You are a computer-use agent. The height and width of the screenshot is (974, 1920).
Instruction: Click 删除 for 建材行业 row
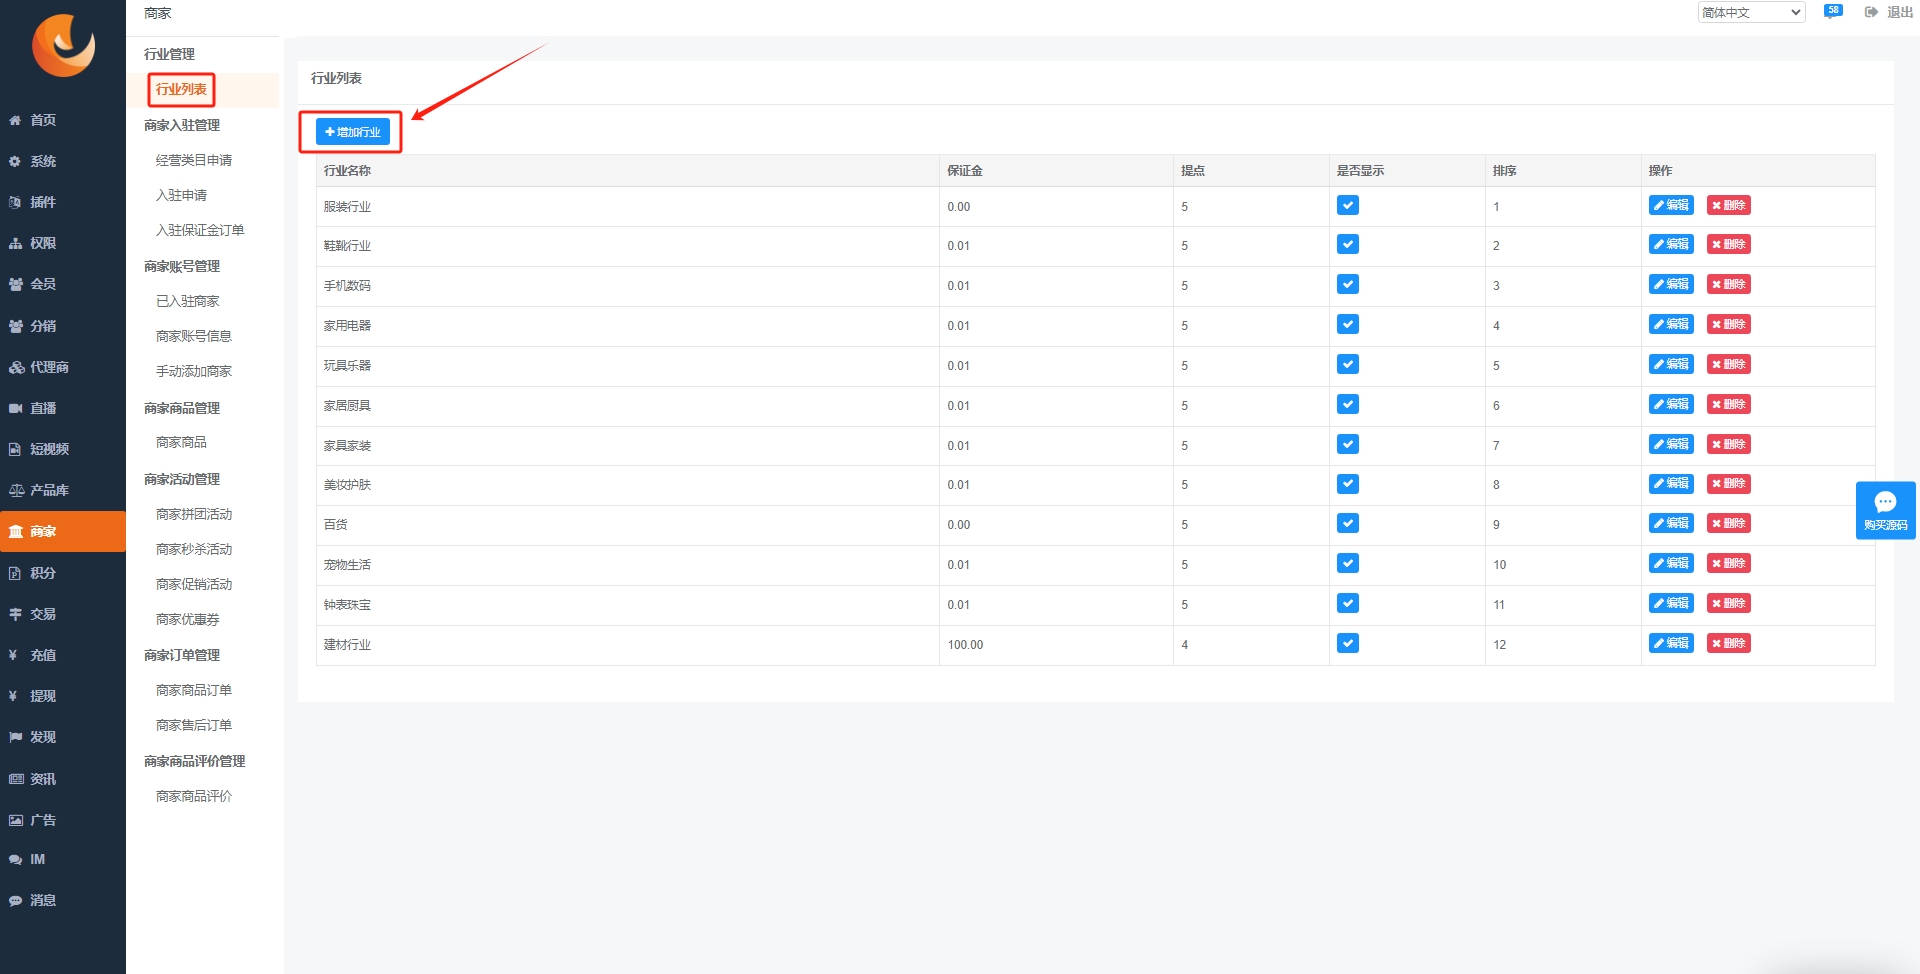click(1728, 643)
